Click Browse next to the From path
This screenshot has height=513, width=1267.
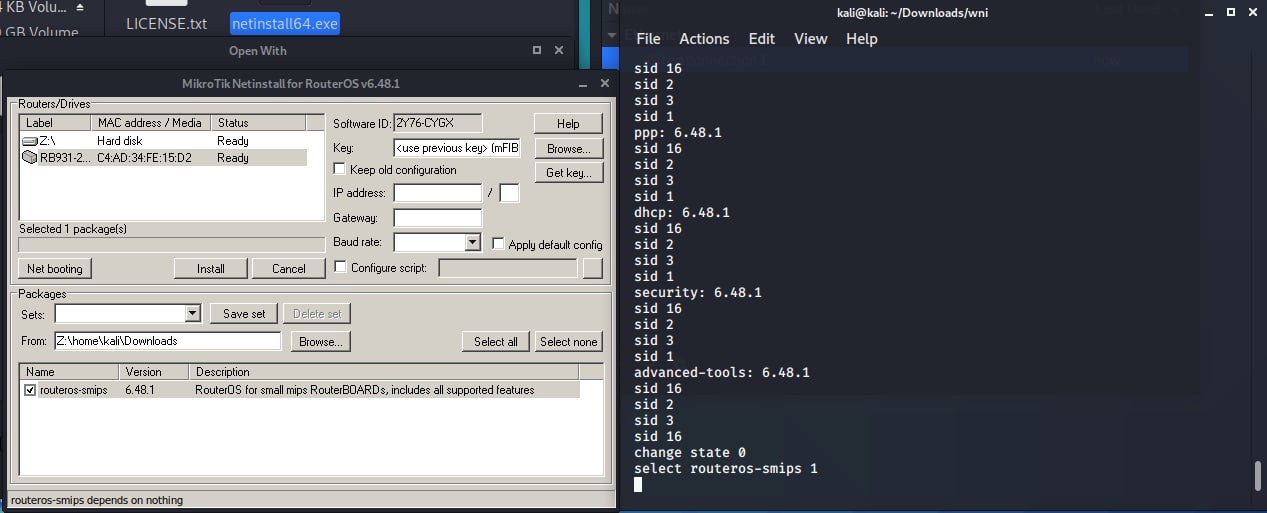(321, 341)
